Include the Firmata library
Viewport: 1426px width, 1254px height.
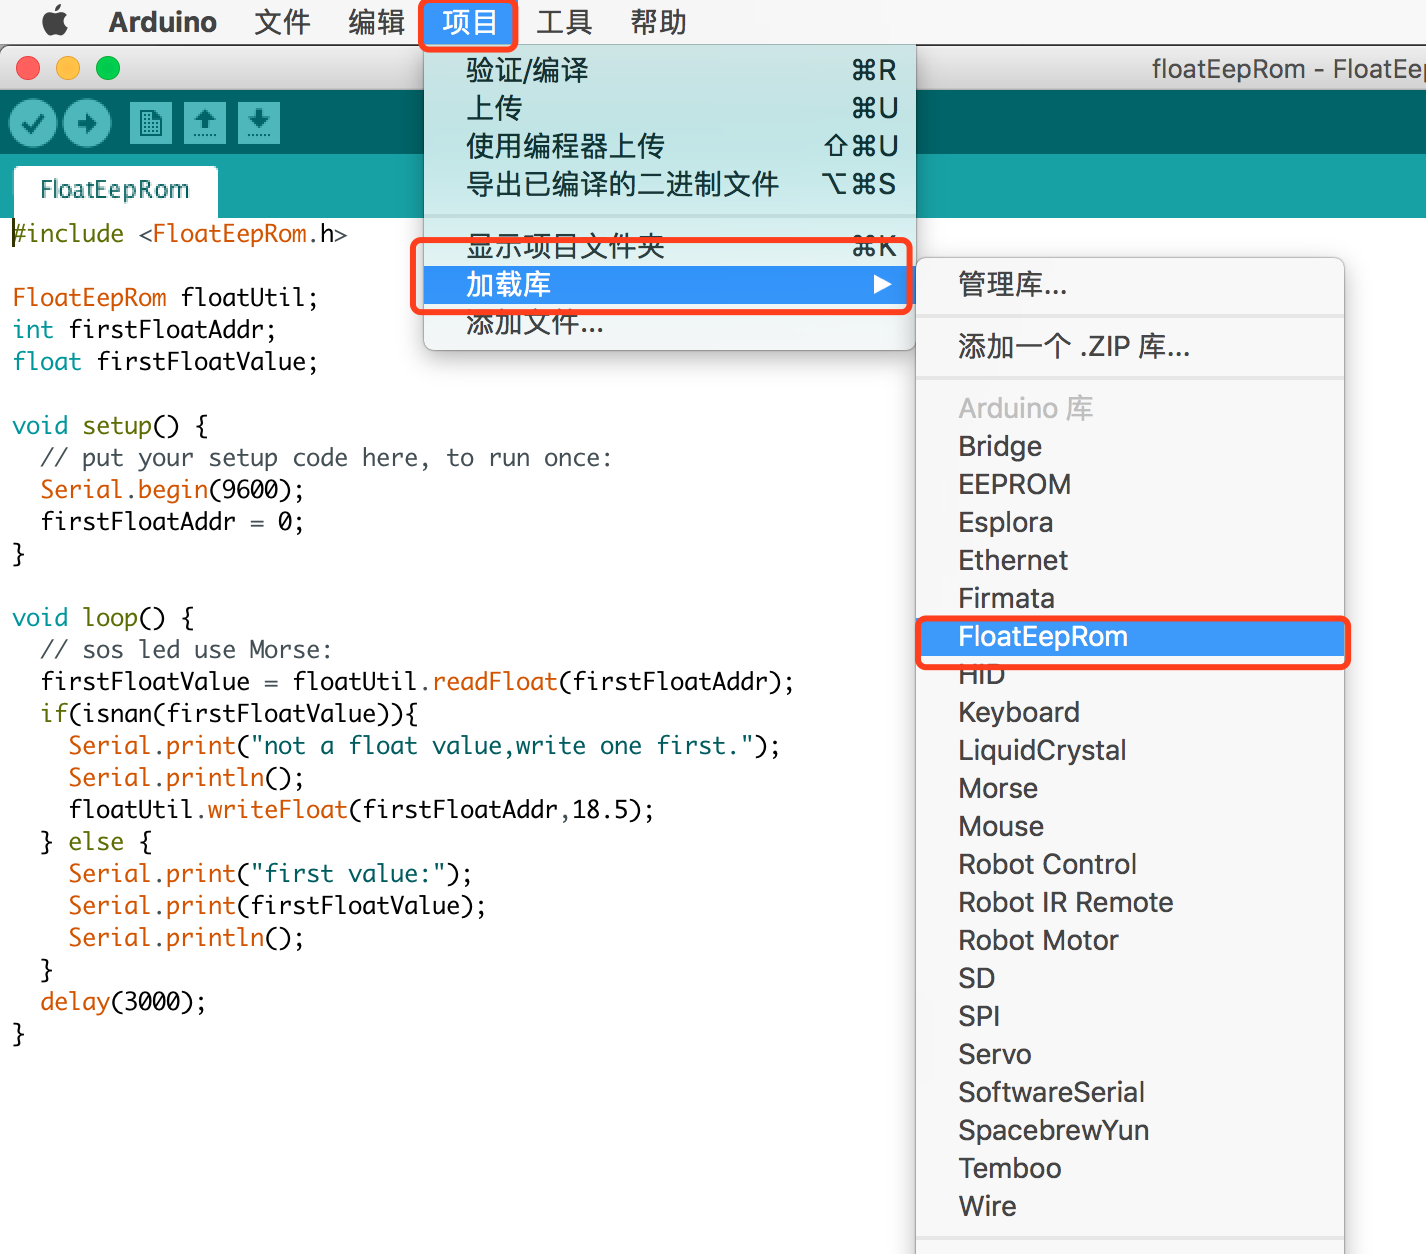tap(1130, 598)
